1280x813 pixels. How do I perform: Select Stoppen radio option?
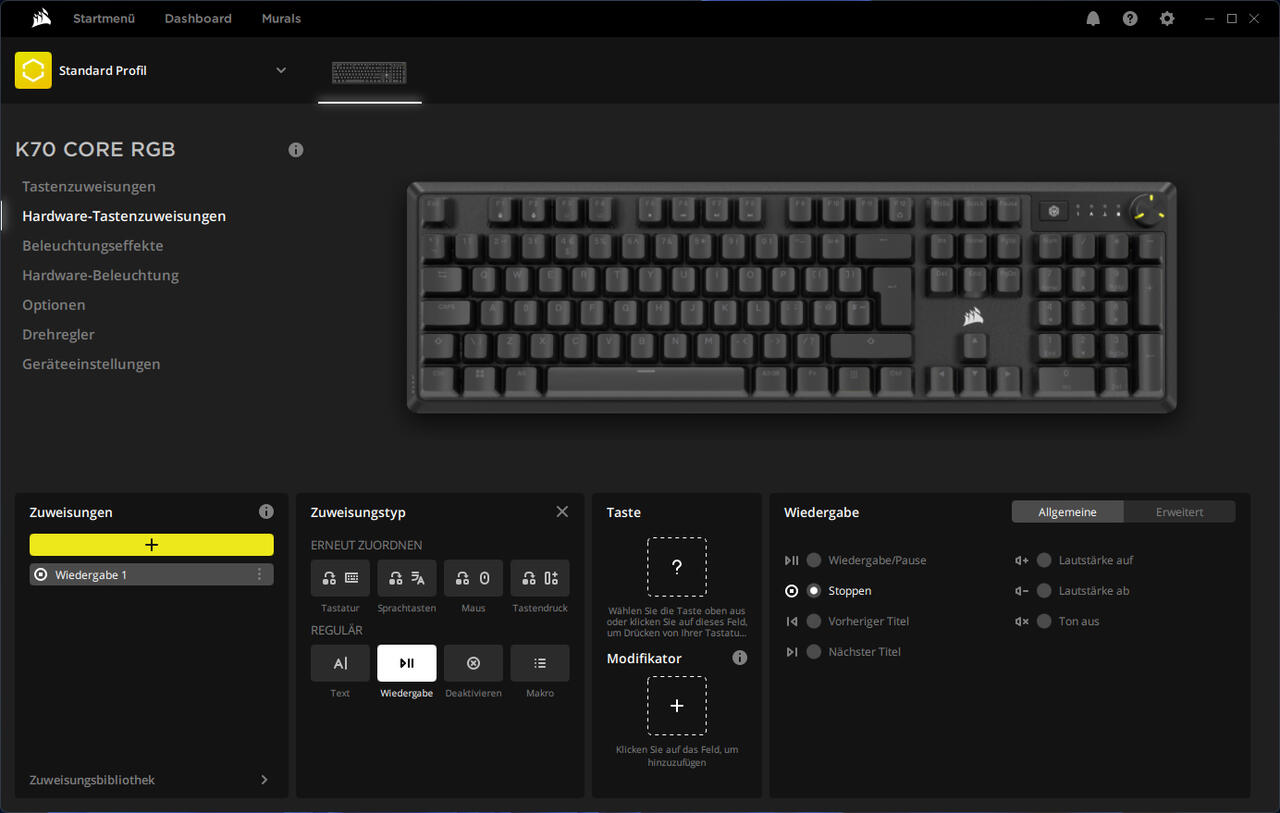(814, 591)
